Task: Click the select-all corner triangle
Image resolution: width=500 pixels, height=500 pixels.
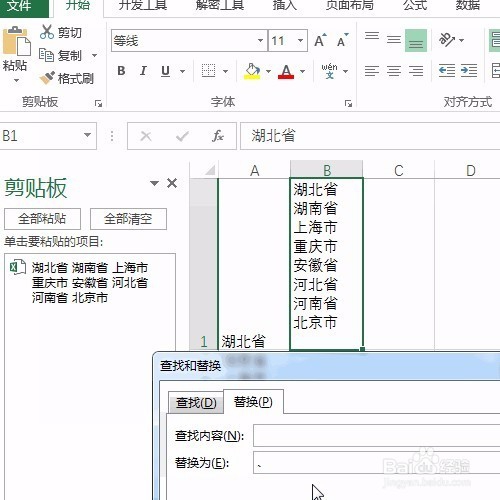Action: point(210,170)
